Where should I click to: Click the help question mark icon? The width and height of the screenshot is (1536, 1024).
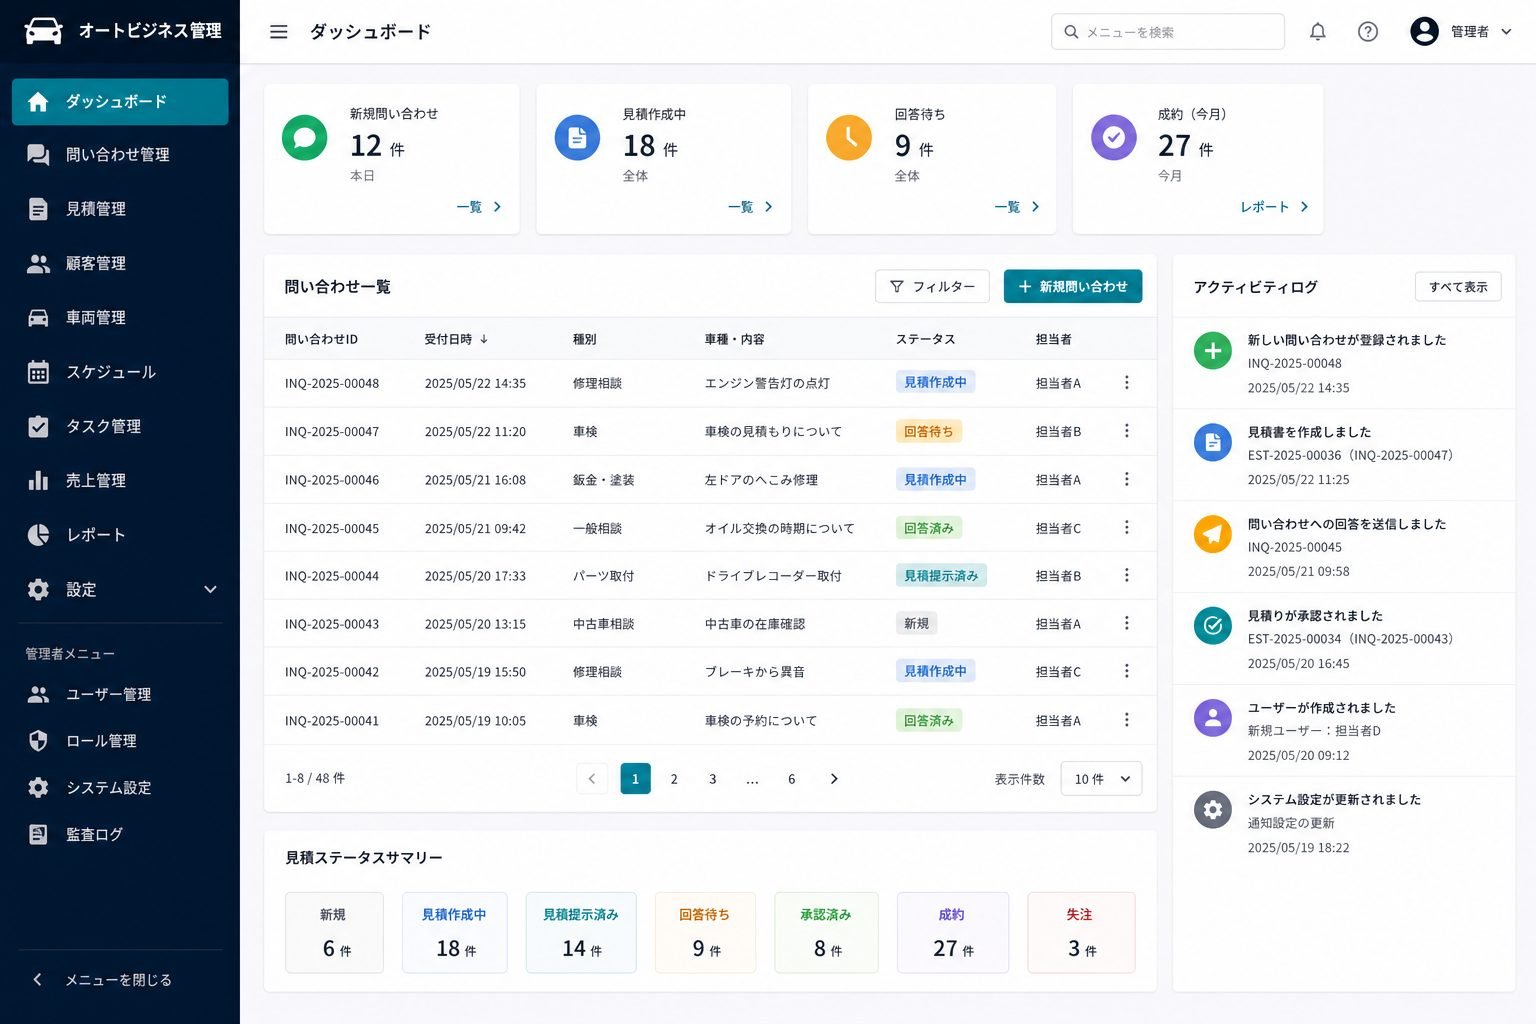[1368, 32]
